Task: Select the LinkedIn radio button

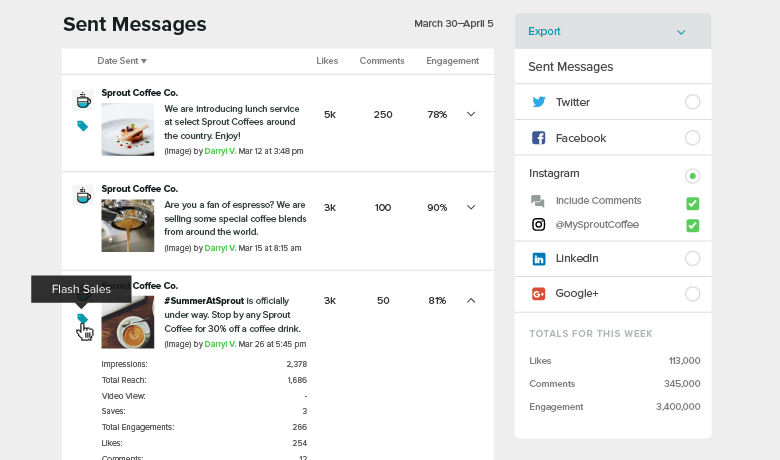Action: [x=692, y=259]
